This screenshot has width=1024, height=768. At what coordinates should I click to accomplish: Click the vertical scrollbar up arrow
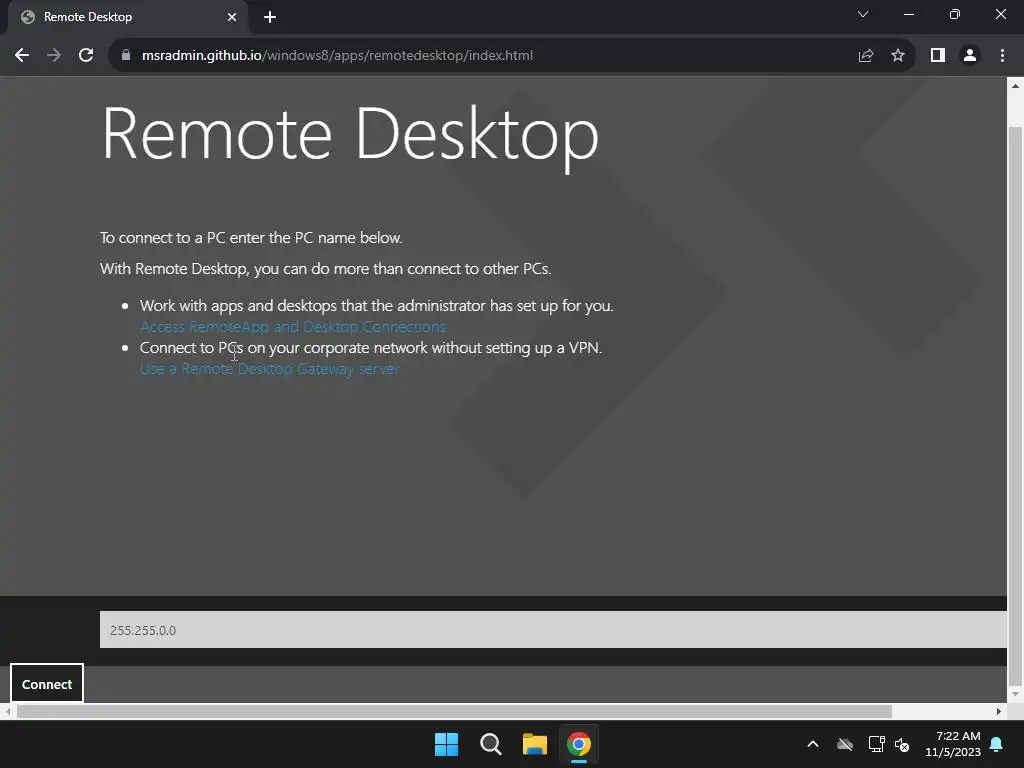pos(1015,86)
